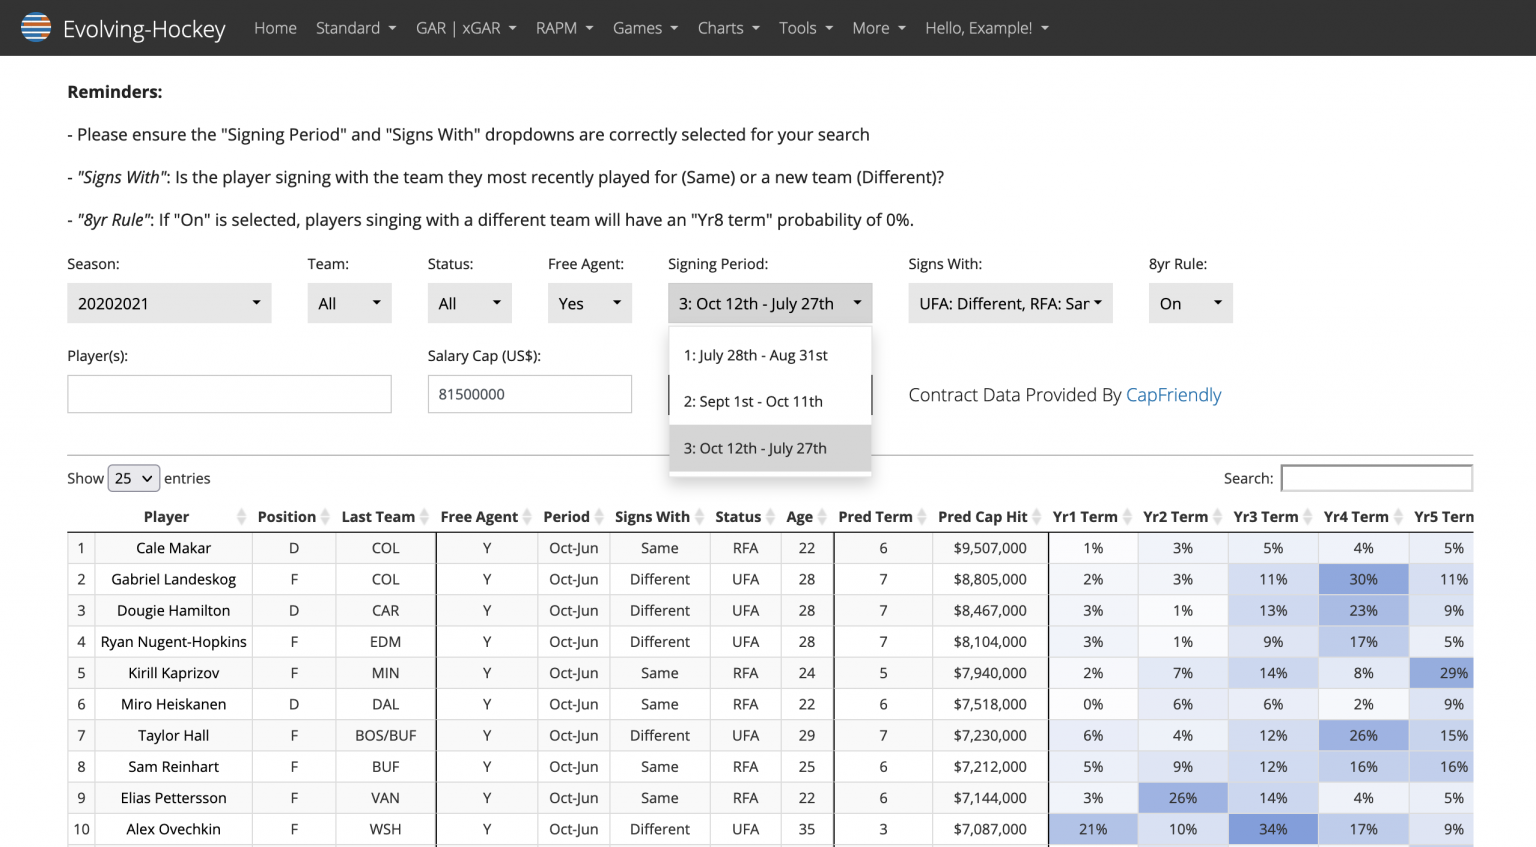The height and width of the screenshot is (847, 1536).
Task: Sort table by Status column
Action: (x=738, y=517)
